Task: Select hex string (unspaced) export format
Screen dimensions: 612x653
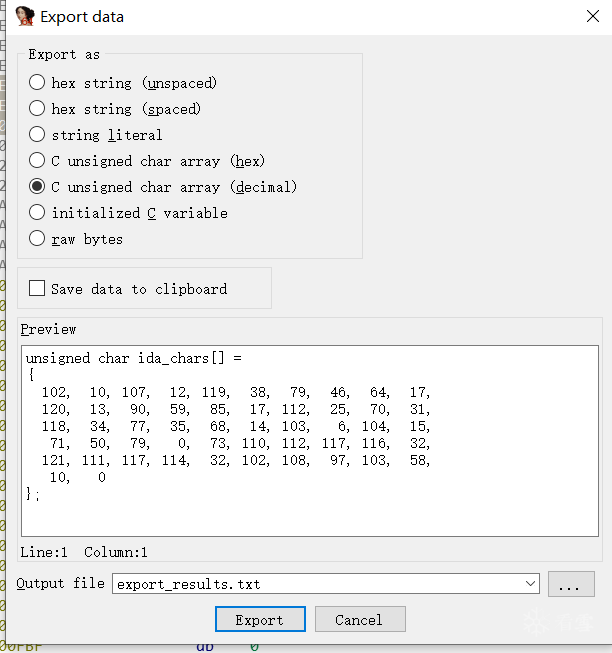Action: [37, 83]
